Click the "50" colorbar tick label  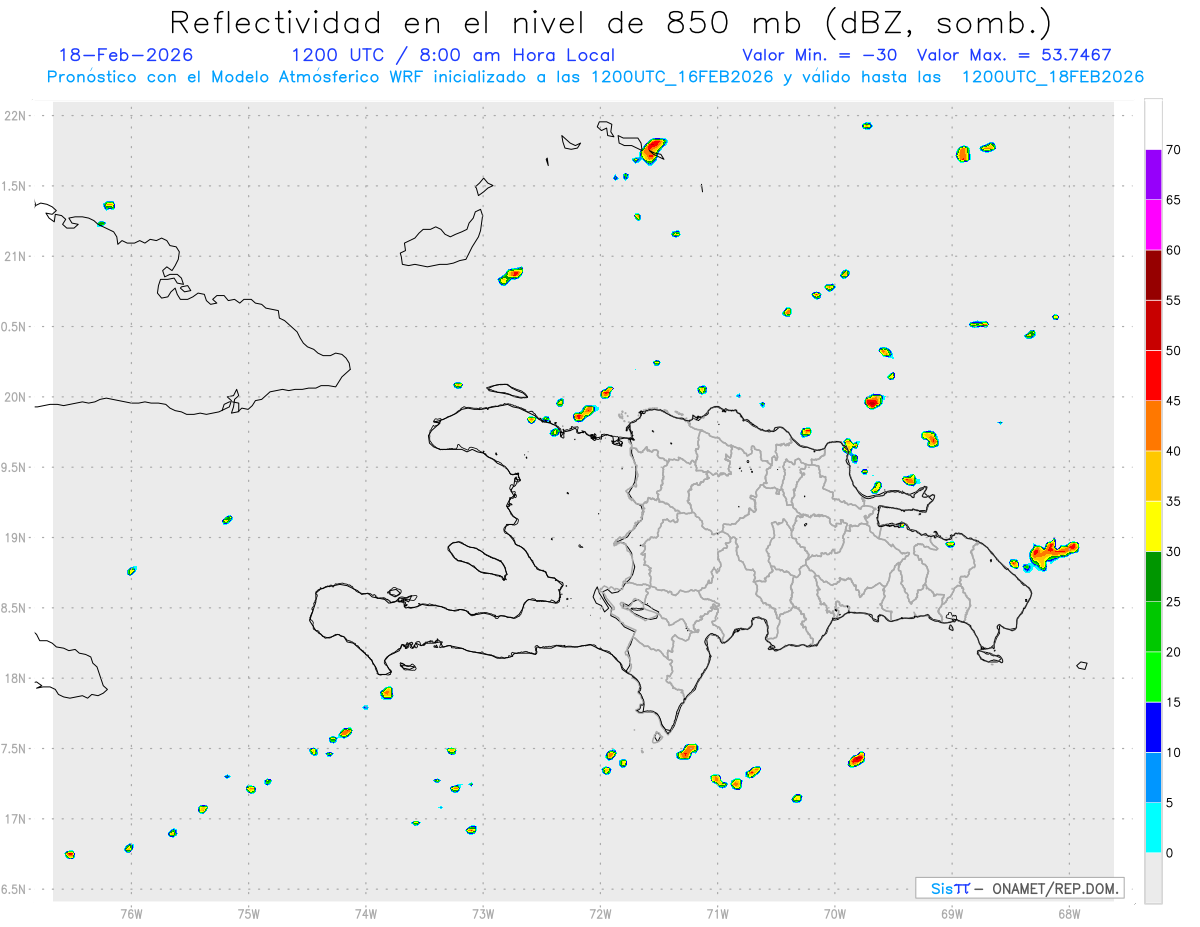click(x=1173, y=351)
